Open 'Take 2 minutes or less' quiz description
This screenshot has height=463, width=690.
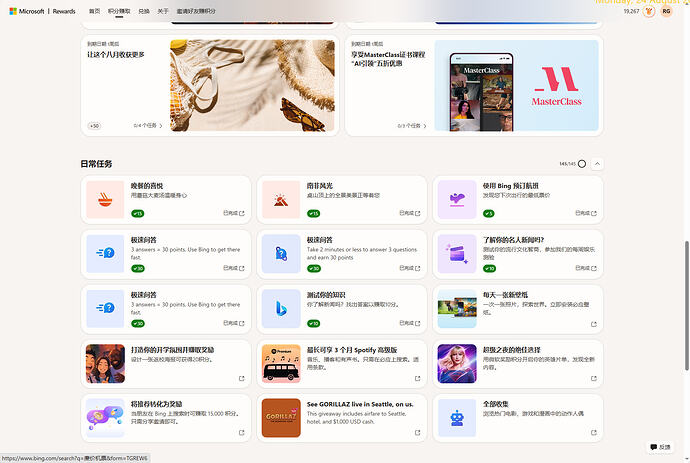pos(362,254)
